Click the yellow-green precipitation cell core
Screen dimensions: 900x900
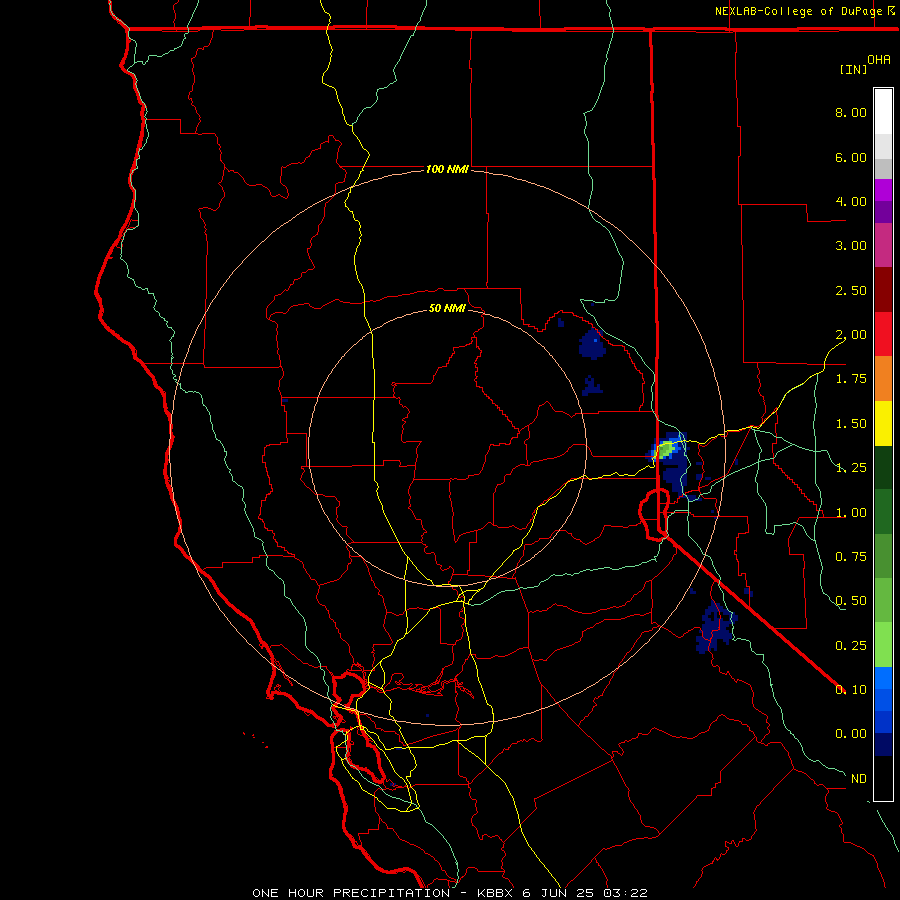[665, 449]
